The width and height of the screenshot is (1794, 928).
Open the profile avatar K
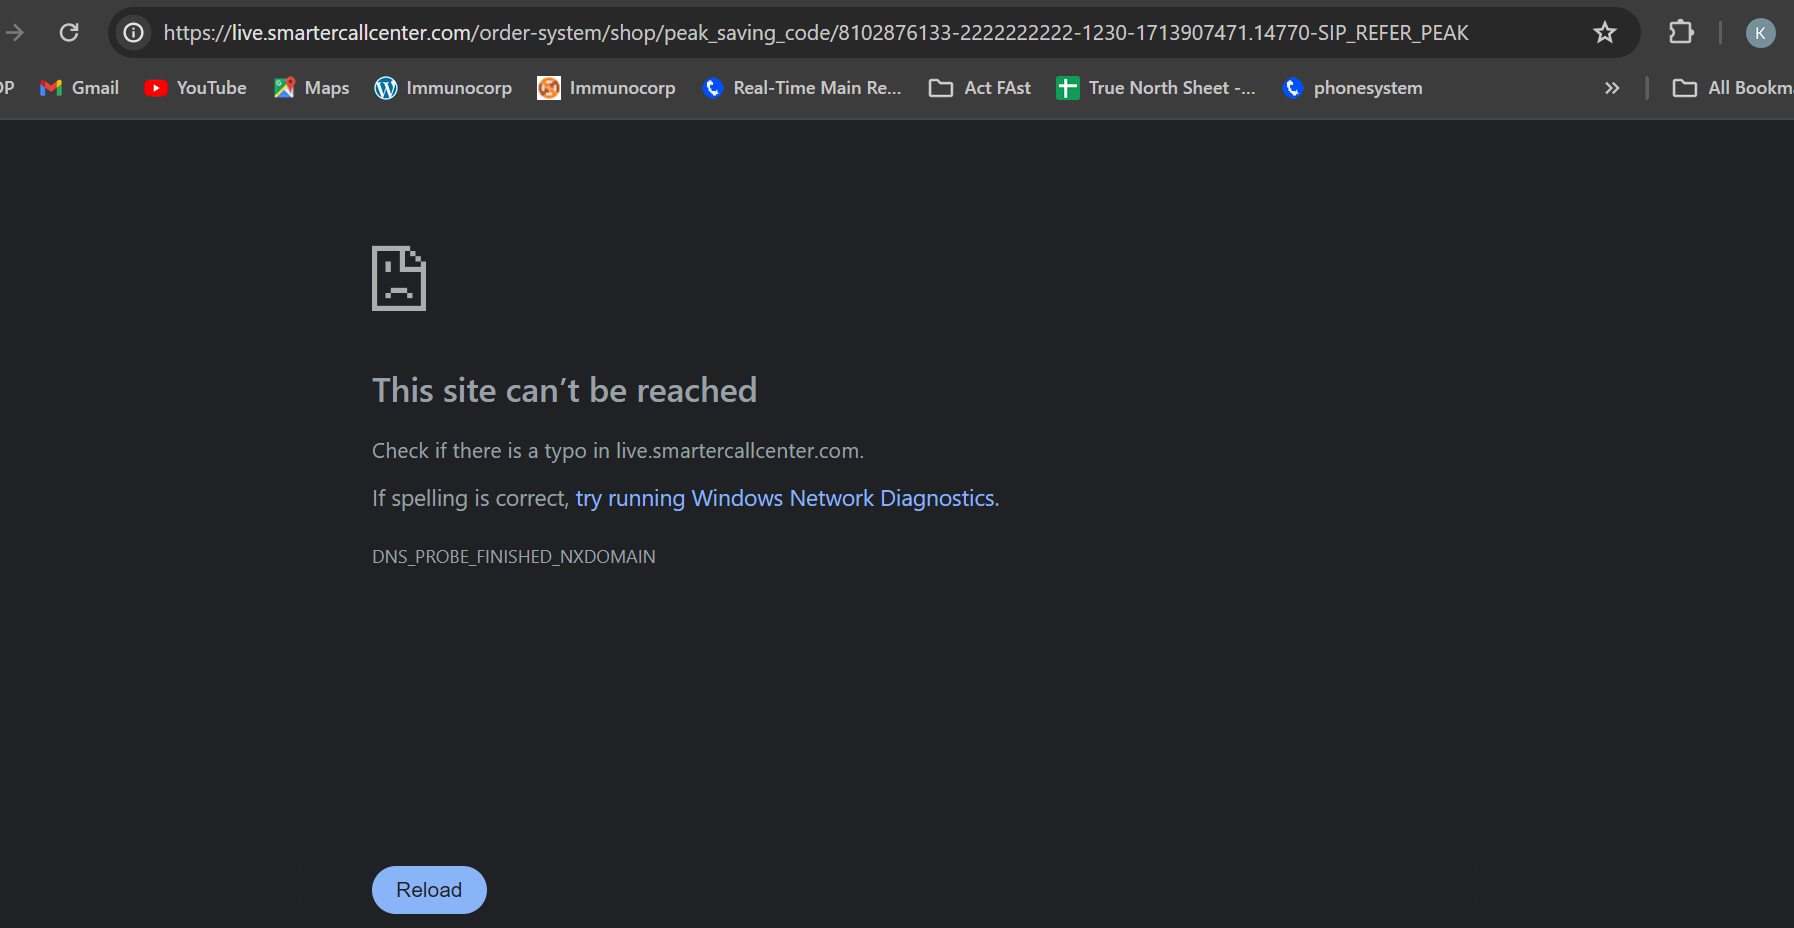(1760, 33)
